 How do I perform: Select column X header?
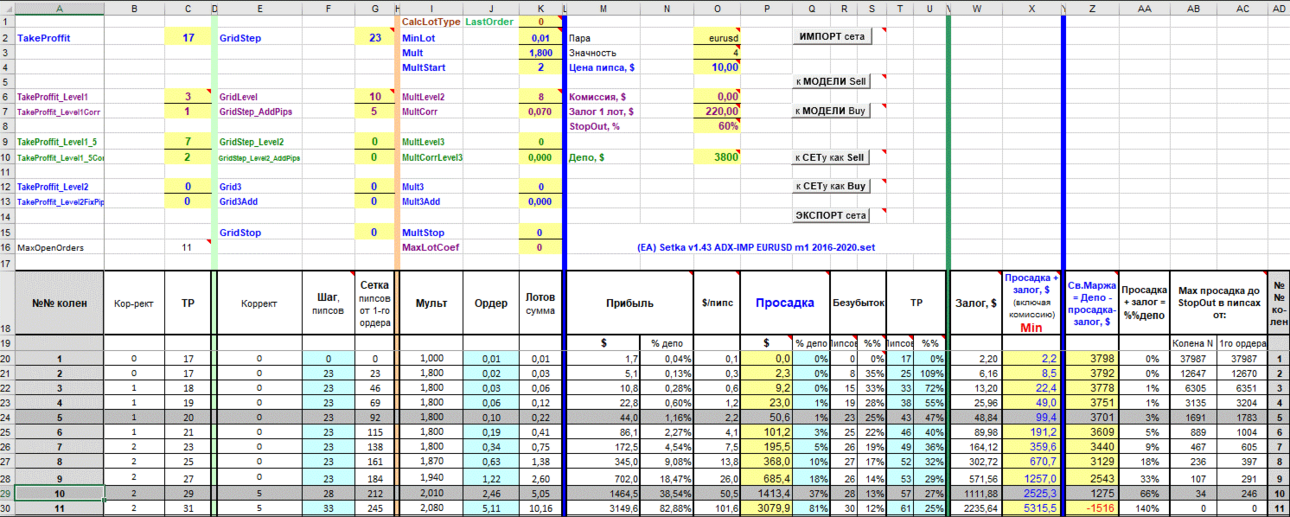(x=1031, y=7)
